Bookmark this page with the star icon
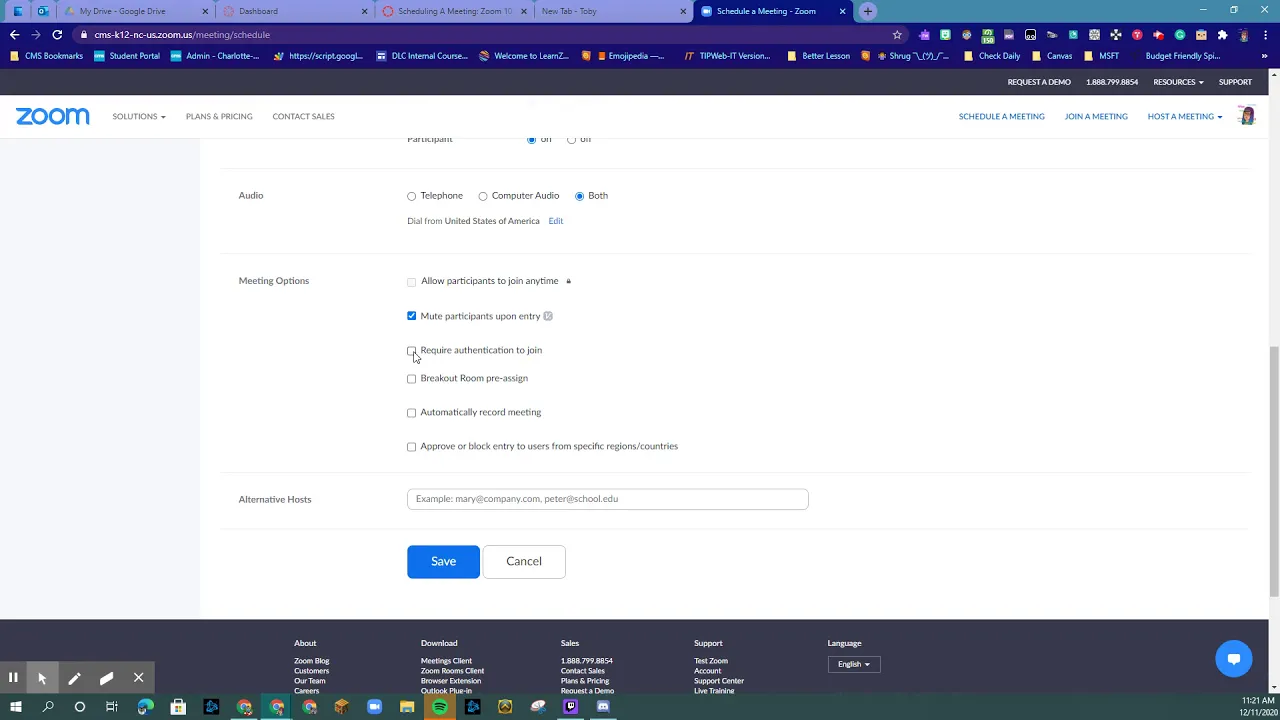Viewport: 1280px width, 720px height. click(897, 34)
